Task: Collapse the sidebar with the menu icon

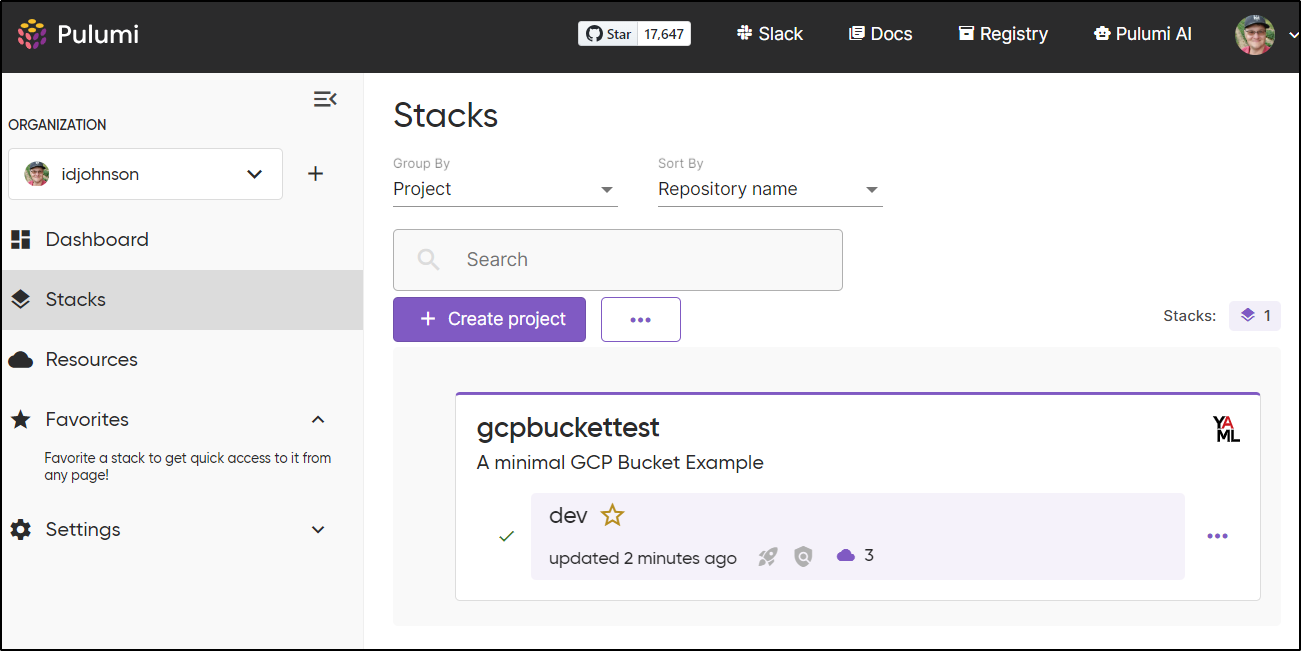Action: pos(325,99)
